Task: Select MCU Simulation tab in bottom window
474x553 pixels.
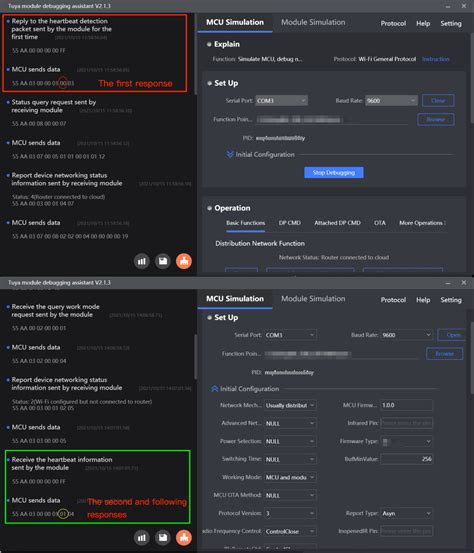Action: [x=235, y=299]
